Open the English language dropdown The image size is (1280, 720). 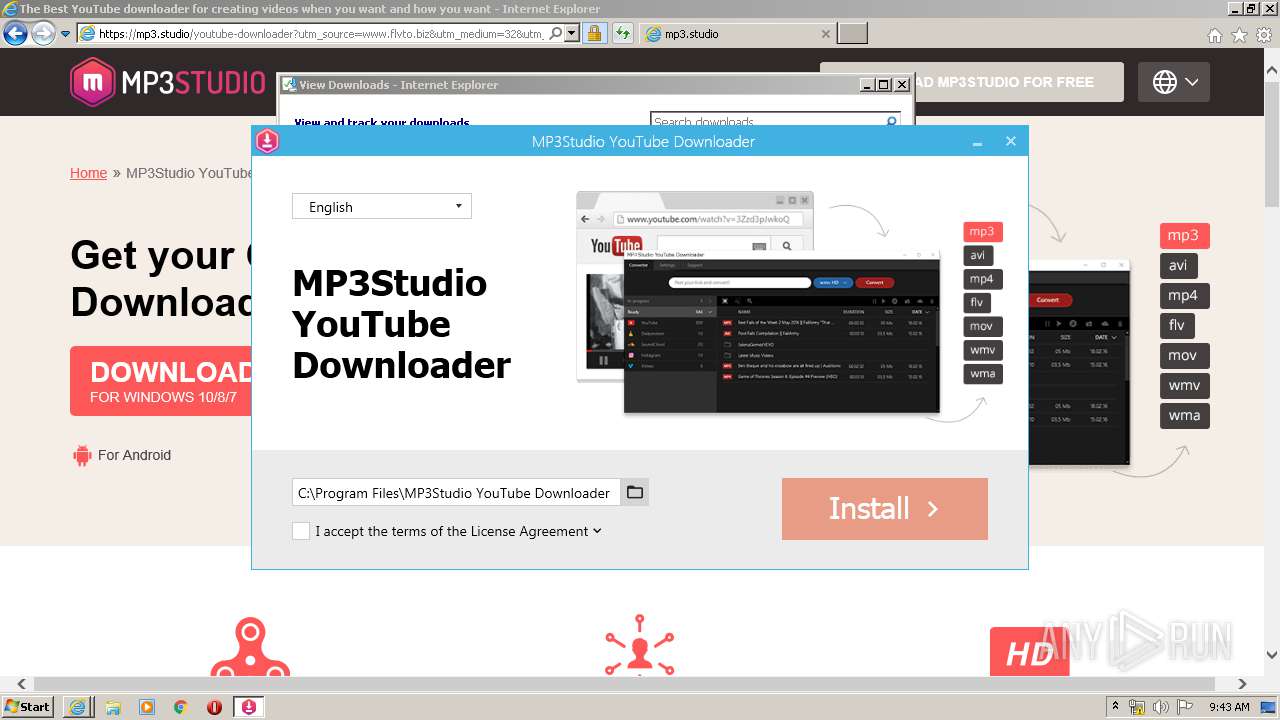point(381,206)
